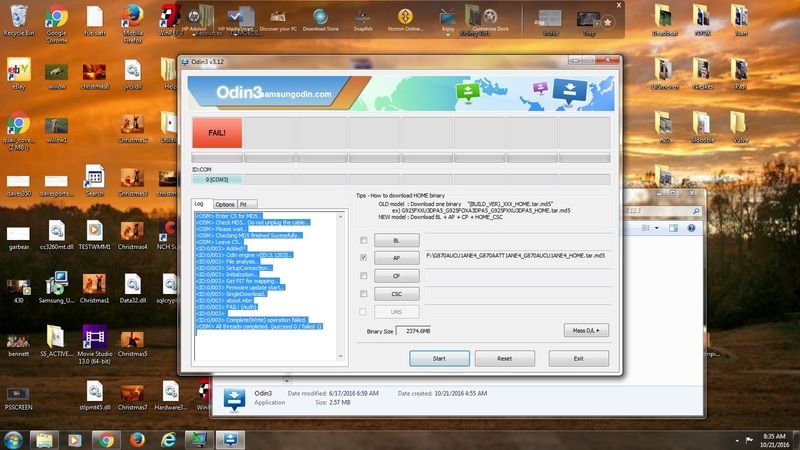Select the SS_ACTIVE... folder on the desktop
This screenshot has height=450, width=800.
click(x=57, y=341)
